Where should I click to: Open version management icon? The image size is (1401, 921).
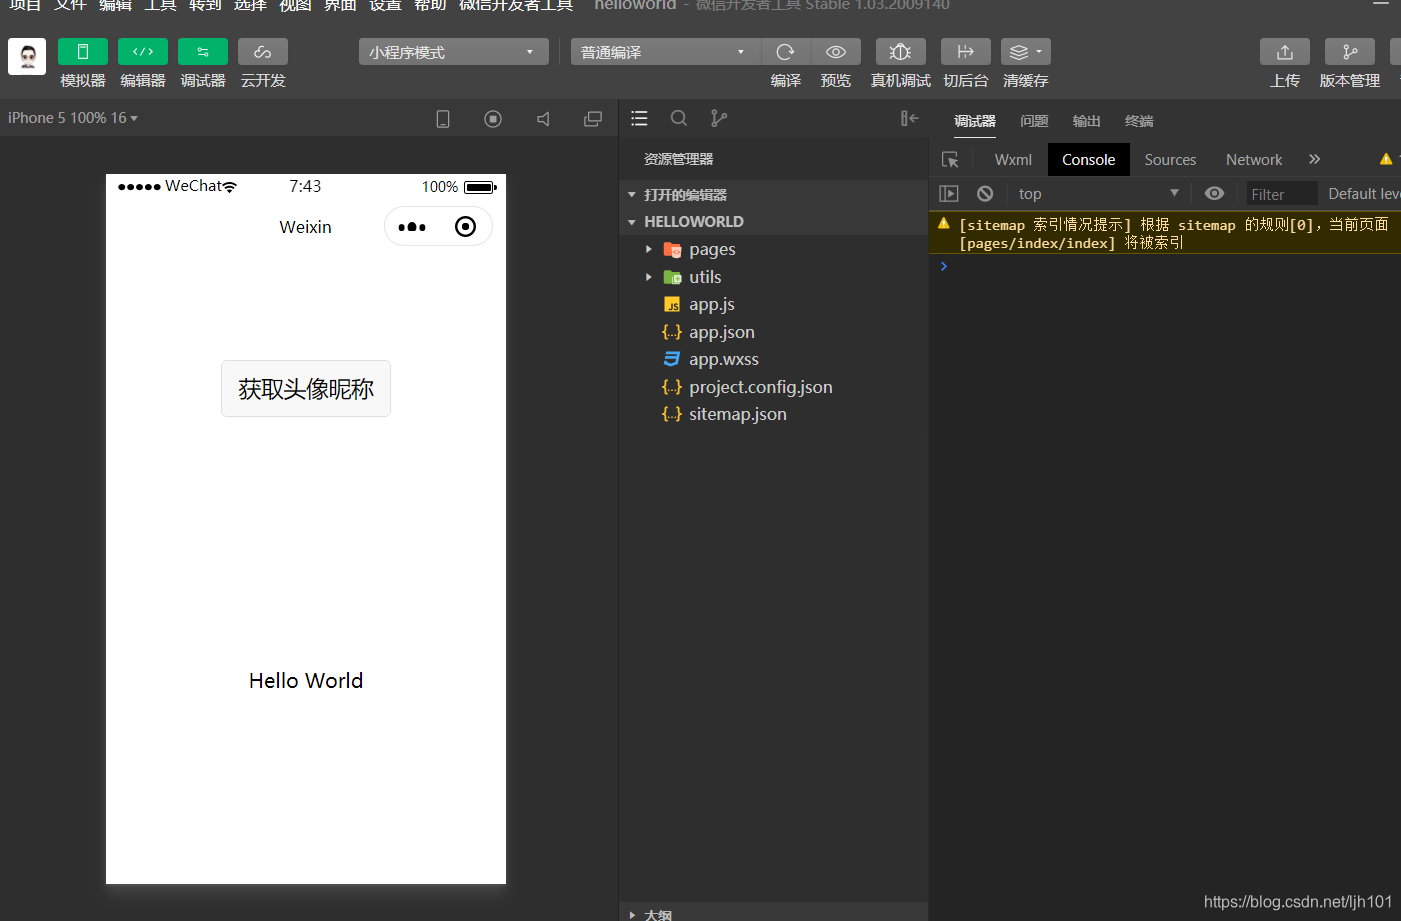click(x=1350, y=52)
